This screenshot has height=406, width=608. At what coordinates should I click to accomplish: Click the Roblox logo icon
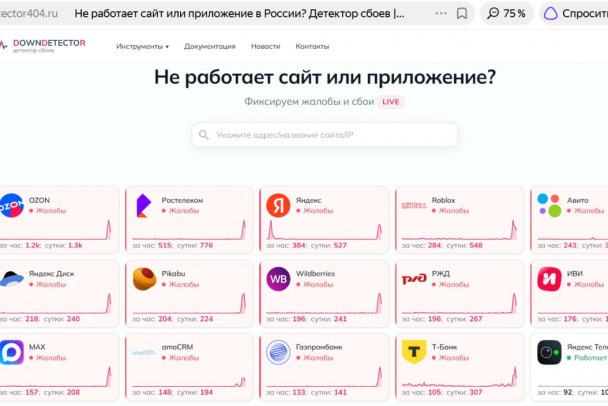click(x=414, y=205)
